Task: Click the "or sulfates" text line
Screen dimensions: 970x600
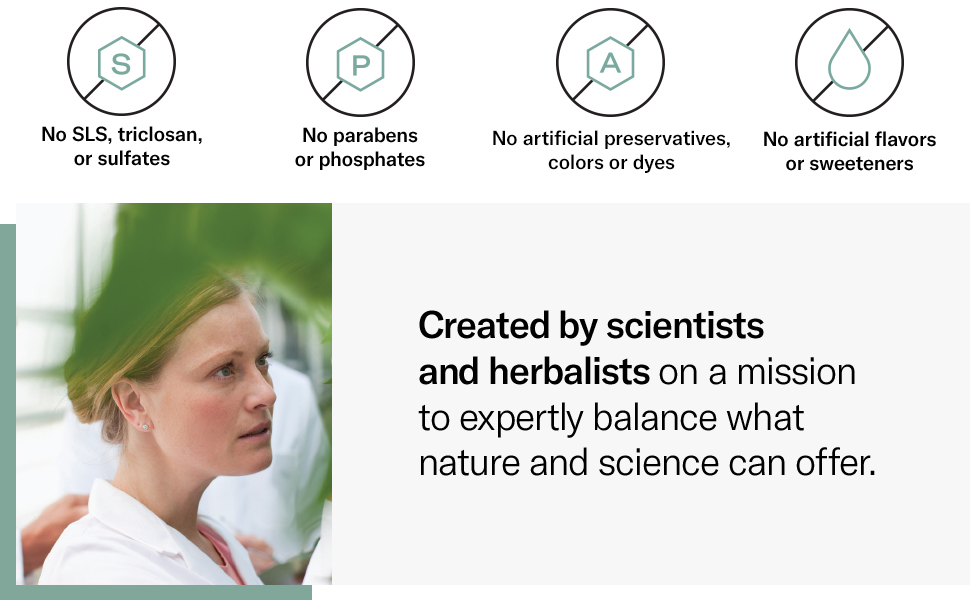Action: coord(122,159)
